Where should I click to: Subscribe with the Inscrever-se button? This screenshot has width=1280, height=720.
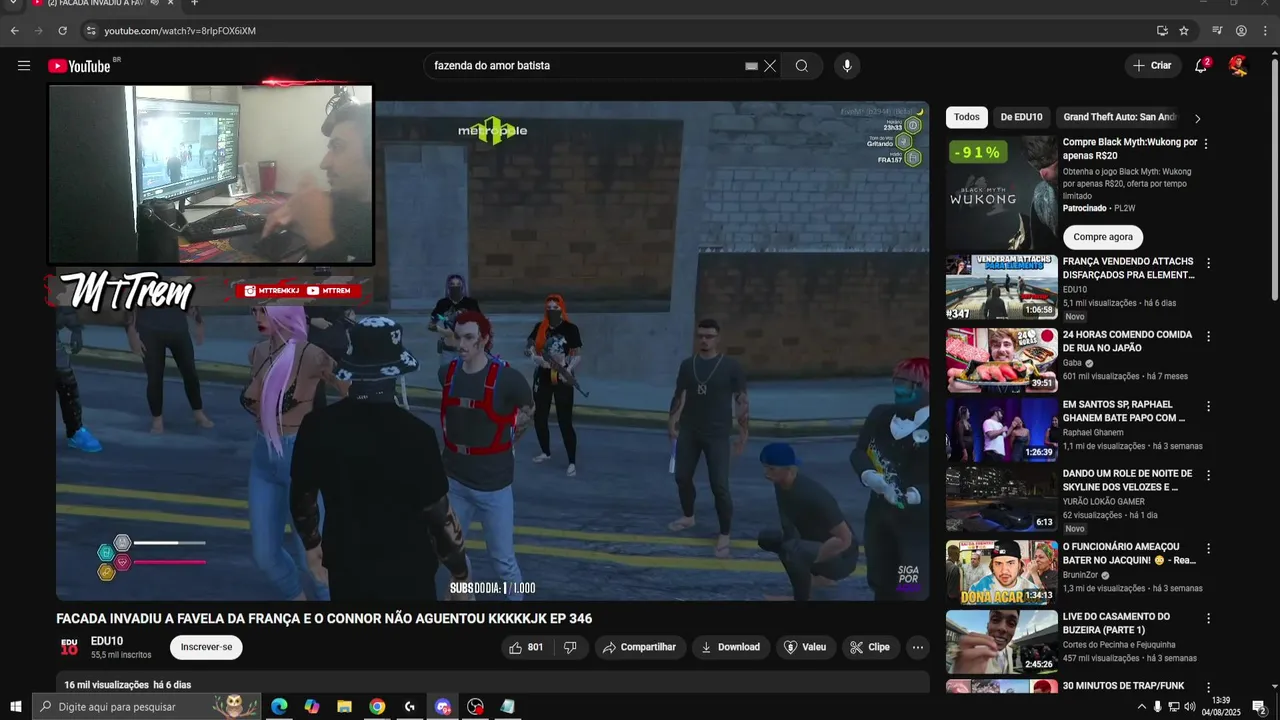pos(206,647)
